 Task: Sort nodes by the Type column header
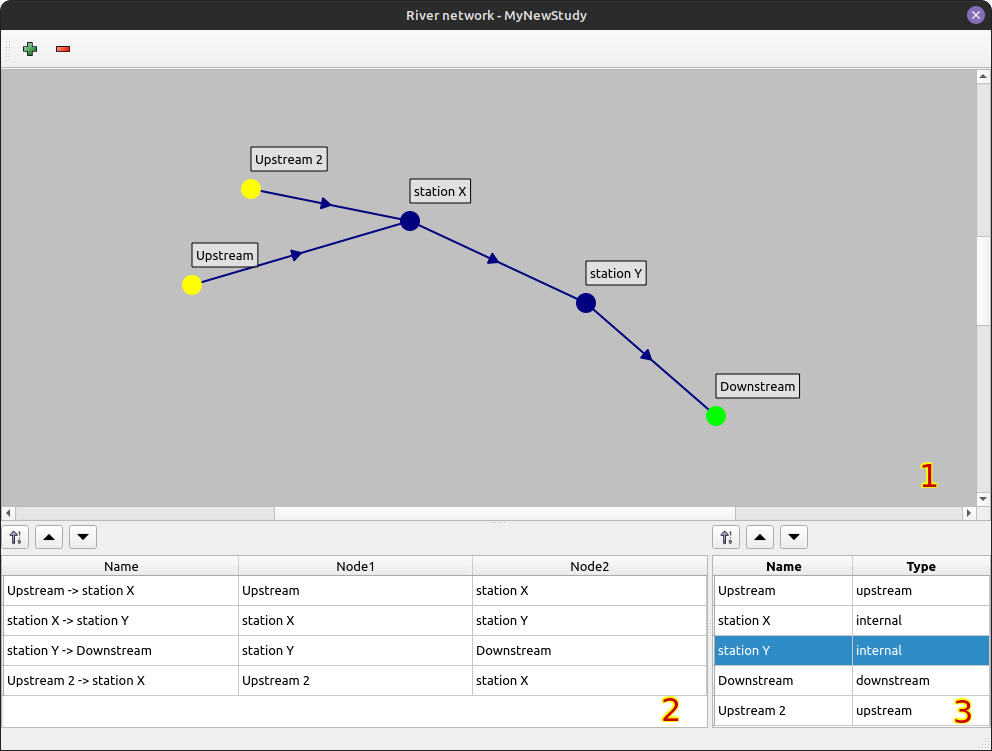(x=920, y=566)
